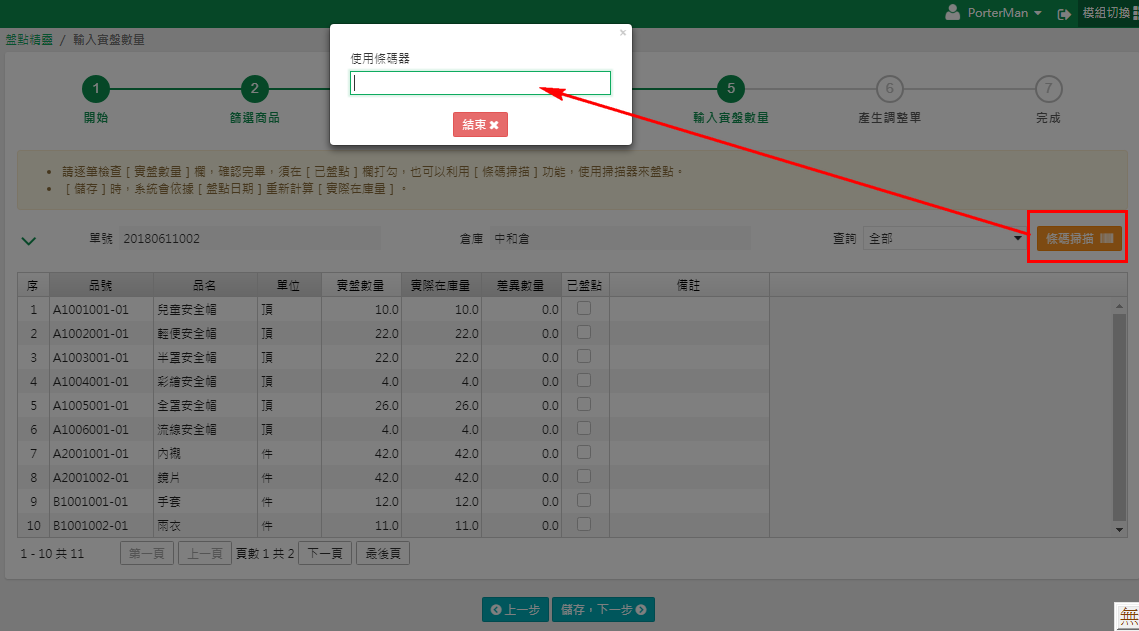Check 已盤點 for A1005001-01
The width and height of the screenshot is (1139, 631).
(583, 404)
